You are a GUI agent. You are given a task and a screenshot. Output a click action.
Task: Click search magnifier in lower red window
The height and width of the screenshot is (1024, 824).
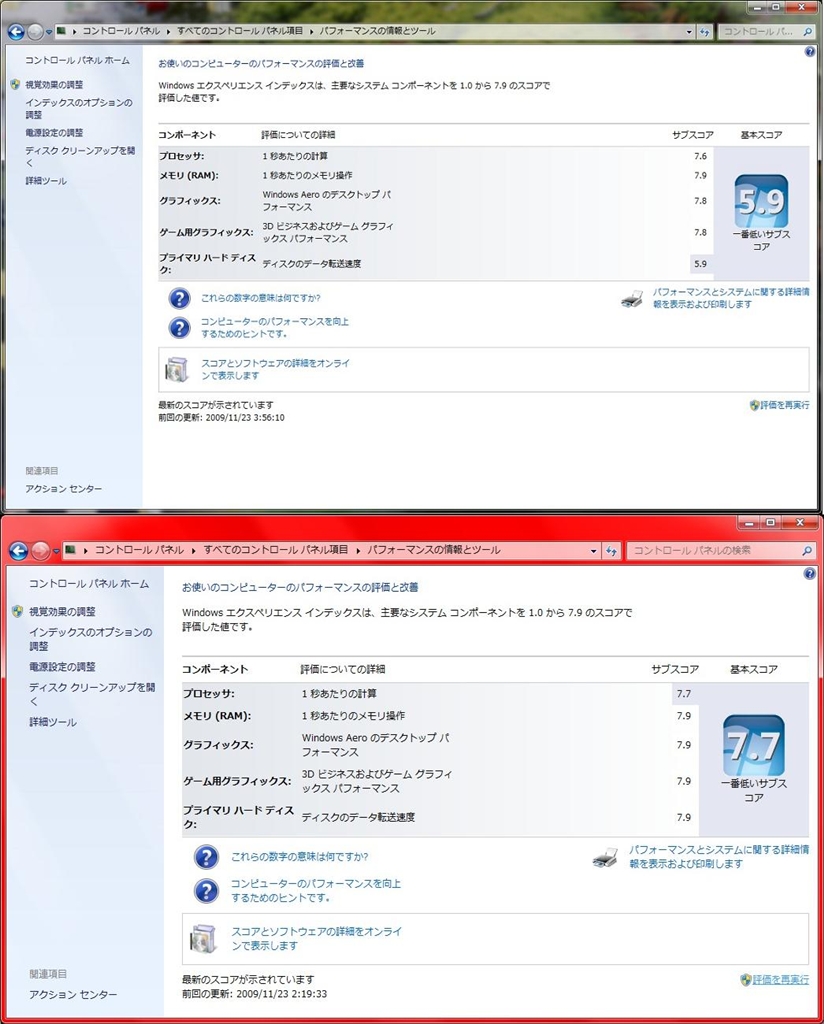coord(807,551)
